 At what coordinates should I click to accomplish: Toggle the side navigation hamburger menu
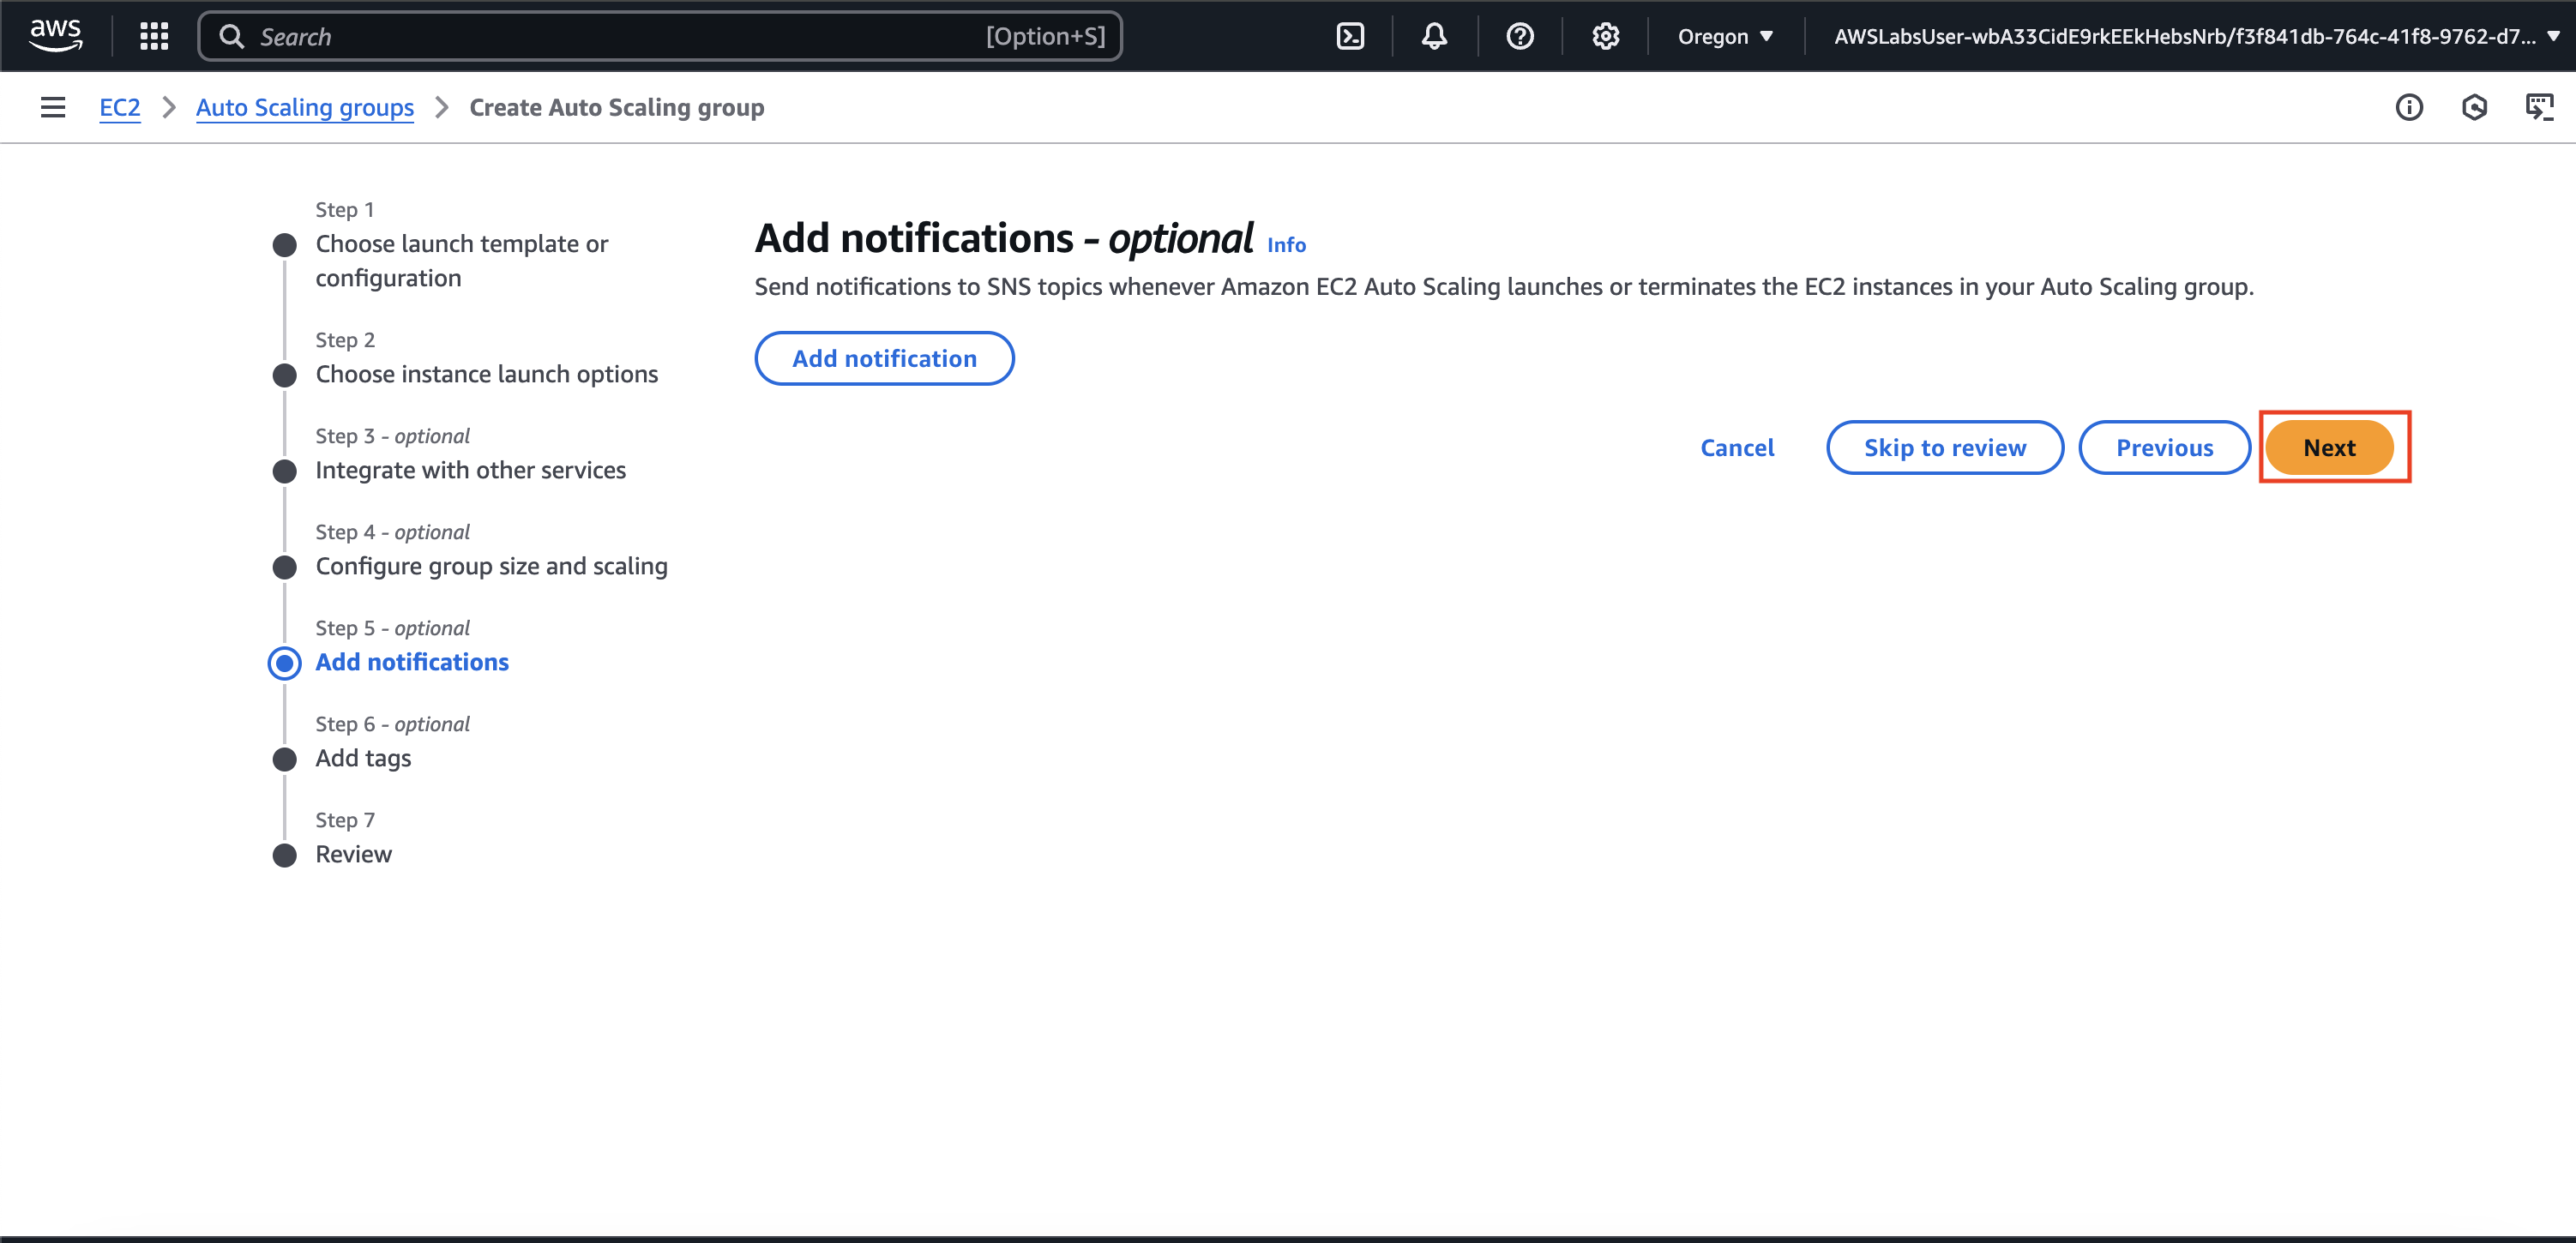point(52,107)
